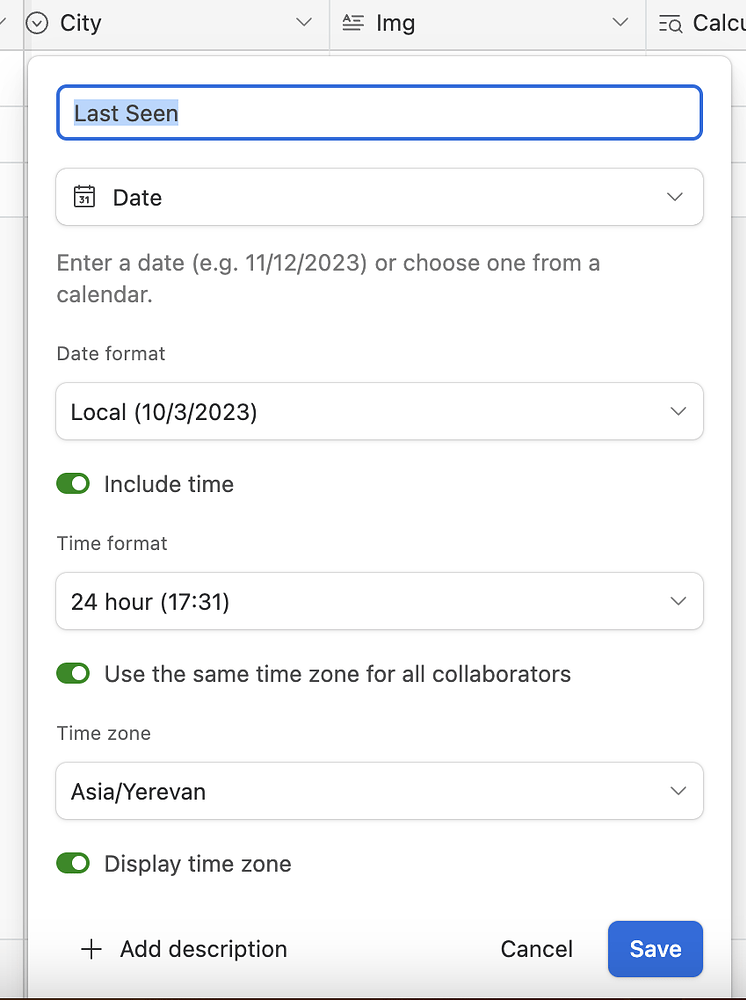The image size is (746, 1000).
Task: Click the text field icon beside Img header
Action: [355, 22]
